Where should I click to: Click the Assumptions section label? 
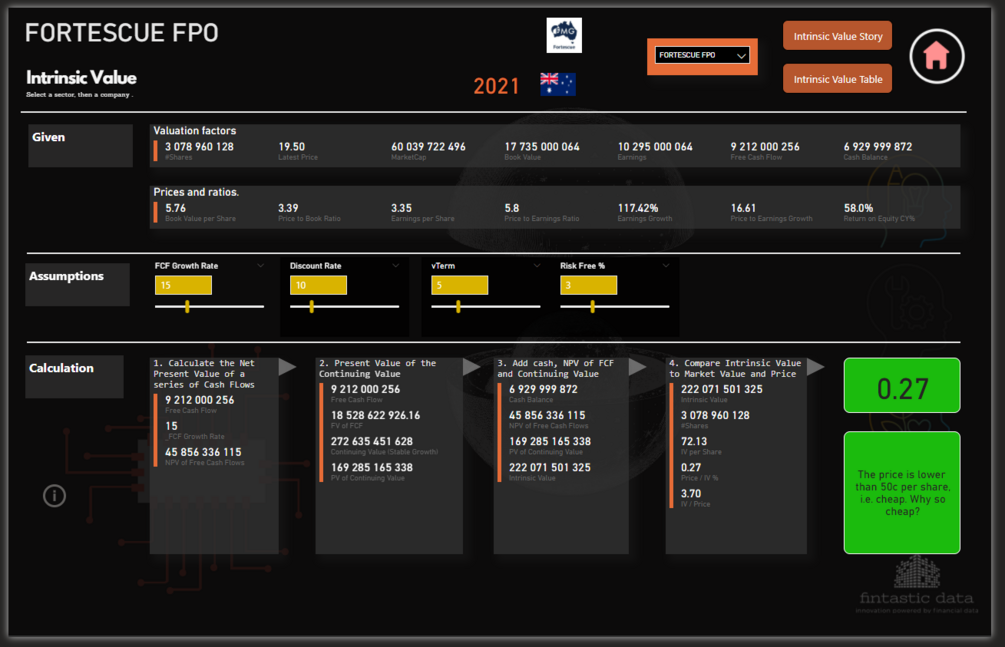pyautogui.click(x=66, y=276)
